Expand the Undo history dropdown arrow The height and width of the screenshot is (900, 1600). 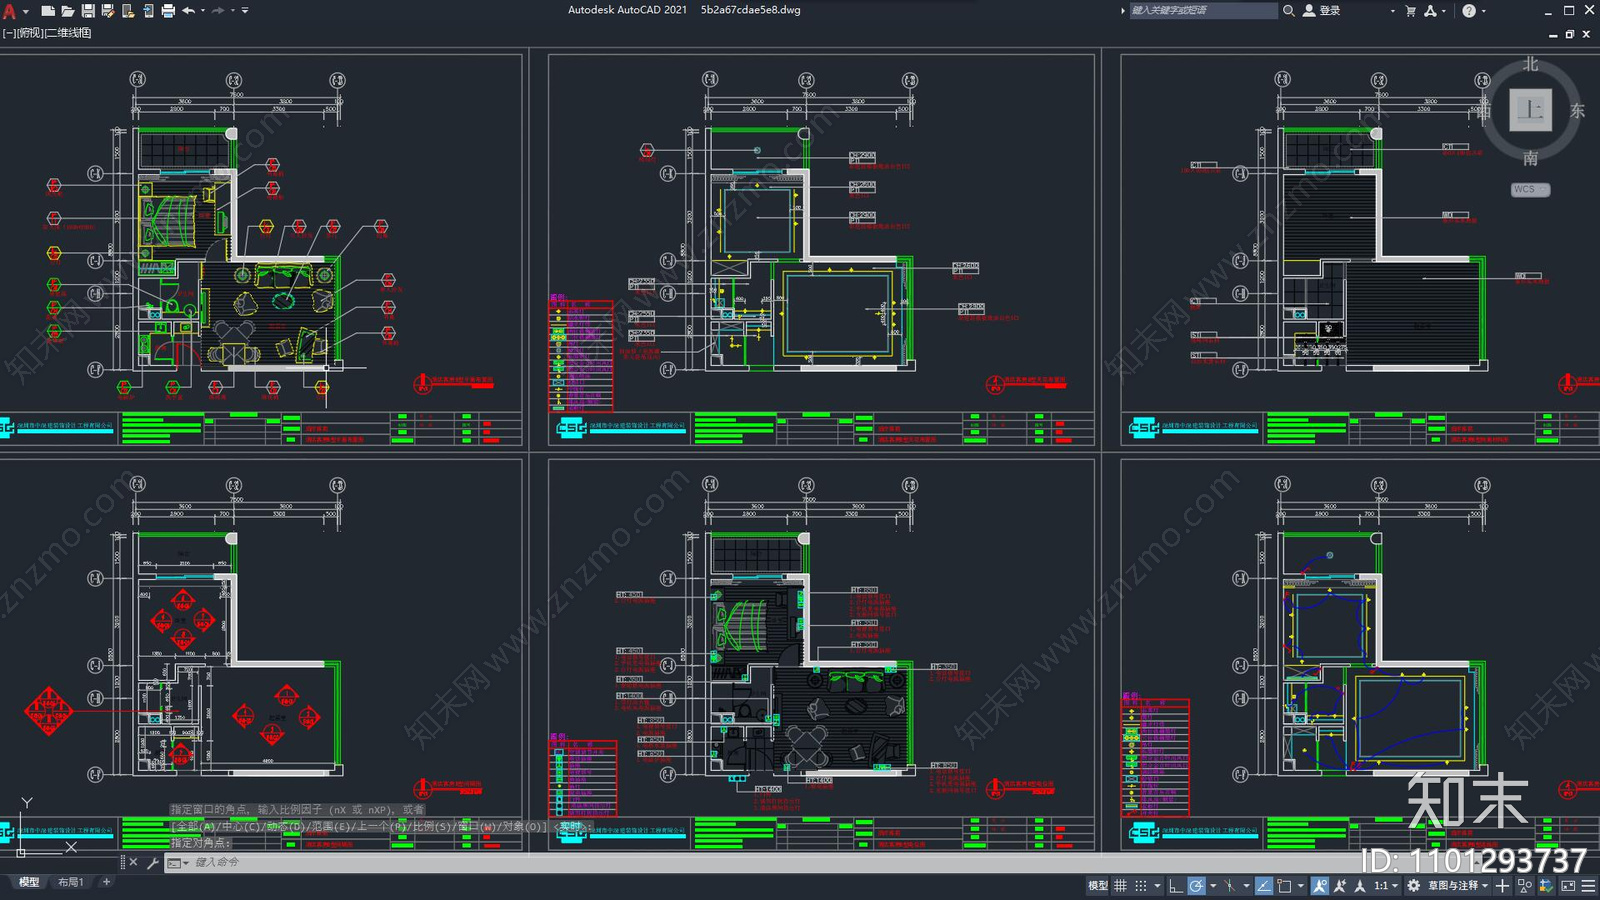[x=203, y=11]
